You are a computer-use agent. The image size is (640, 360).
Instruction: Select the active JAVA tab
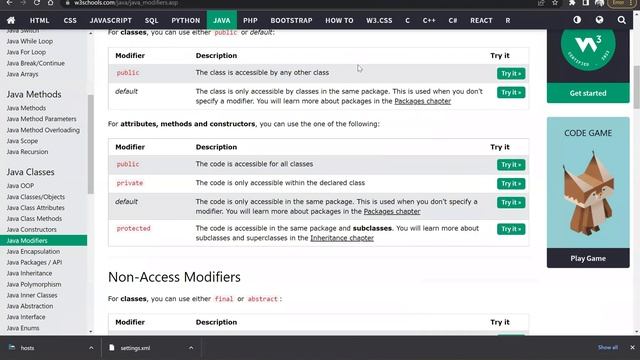[x=222, y=20]
